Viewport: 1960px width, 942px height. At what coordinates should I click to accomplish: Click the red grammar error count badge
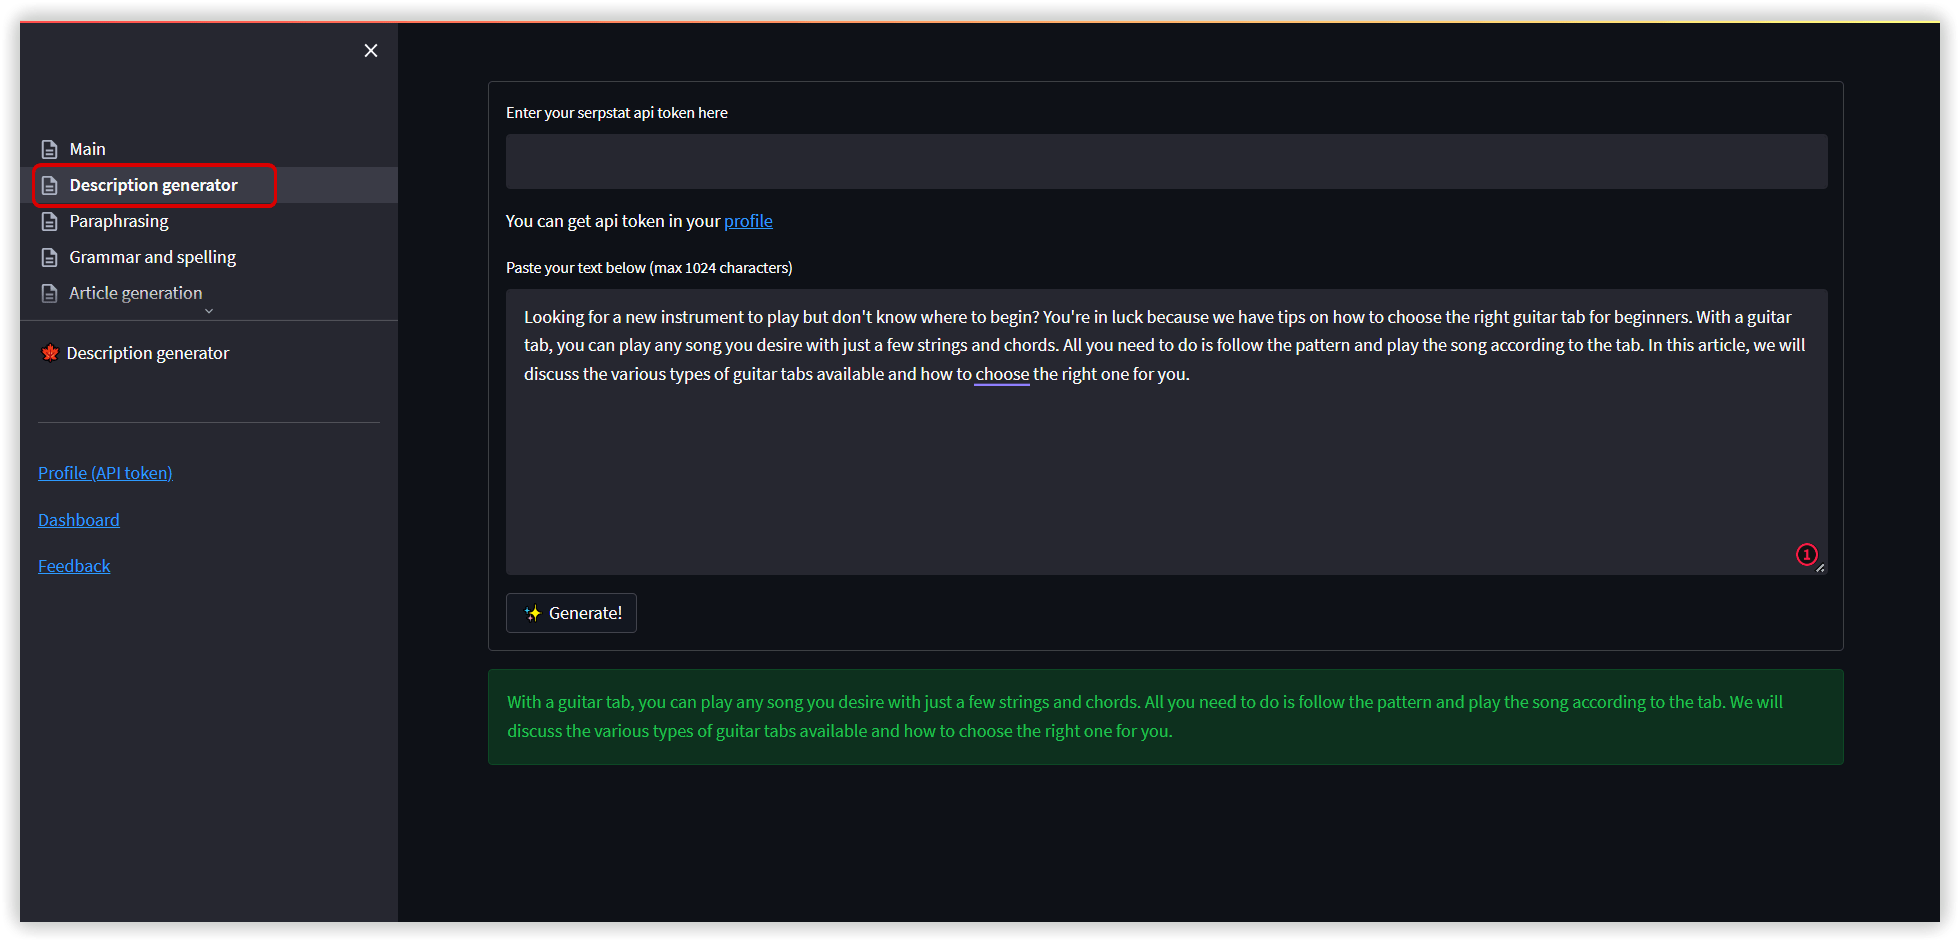(1806, 554)
